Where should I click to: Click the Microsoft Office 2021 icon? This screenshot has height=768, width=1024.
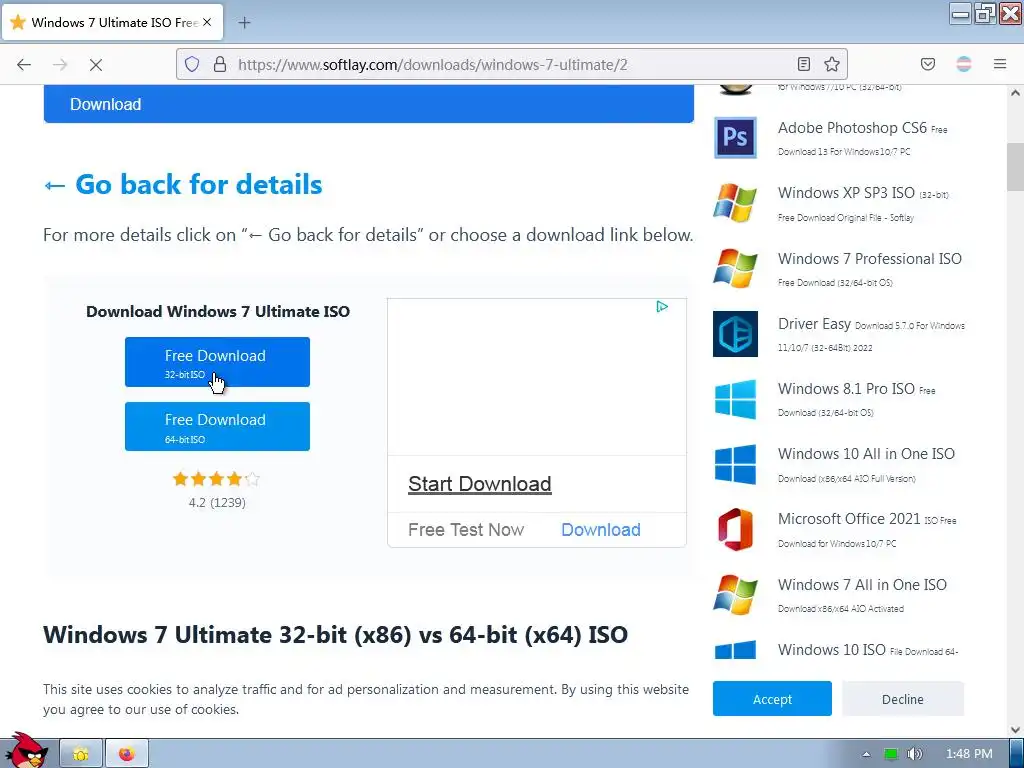click(x=735, y=530)
